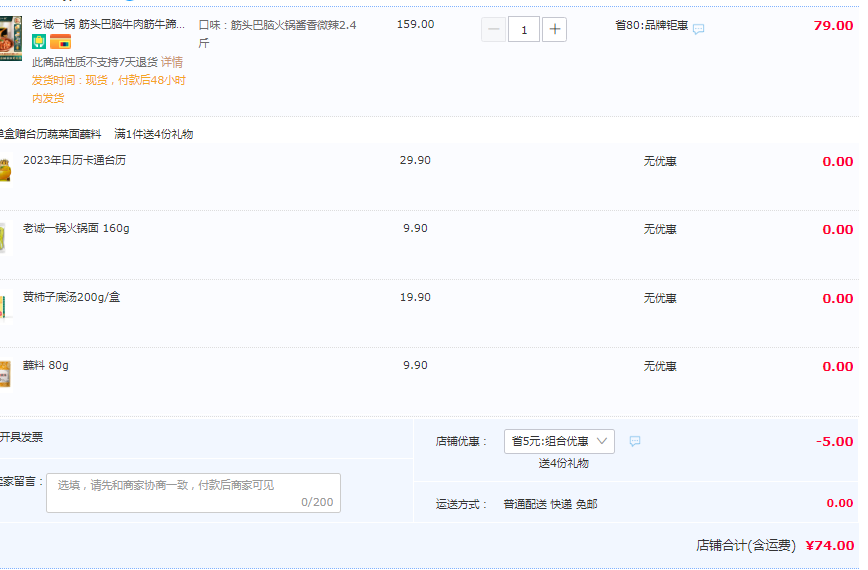Click 无优惠 in the 蘸料 80g row
868x570 pixels.
pyautogui.click(x=660, y=366)
